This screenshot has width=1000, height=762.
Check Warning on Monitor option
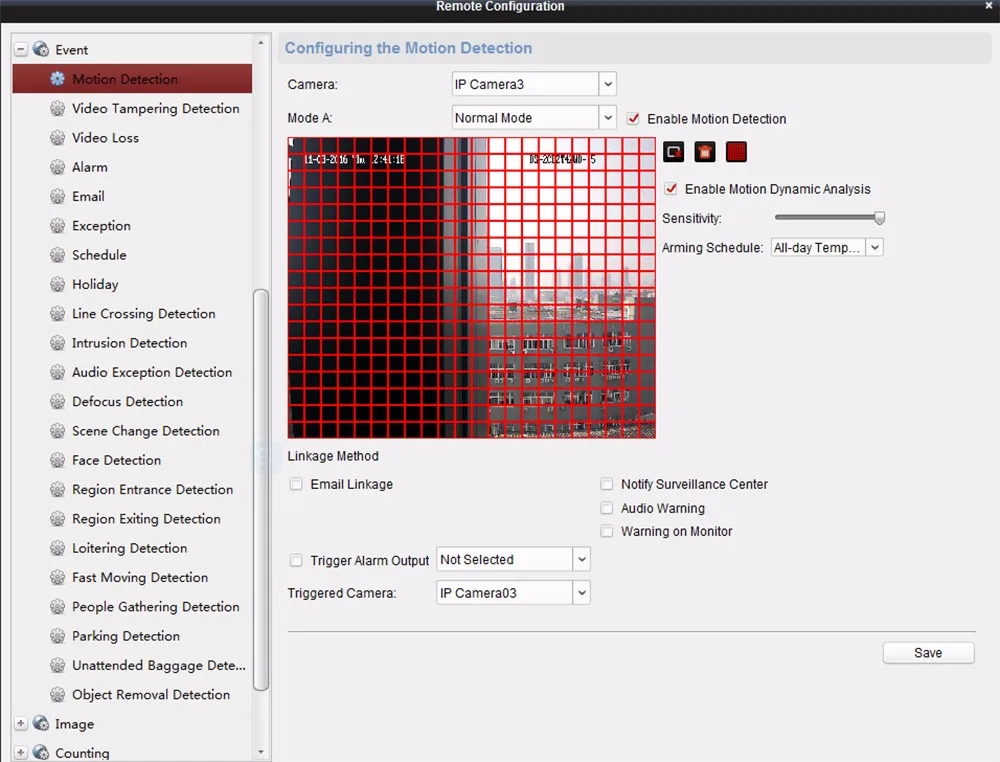click(x=607, y=531)
